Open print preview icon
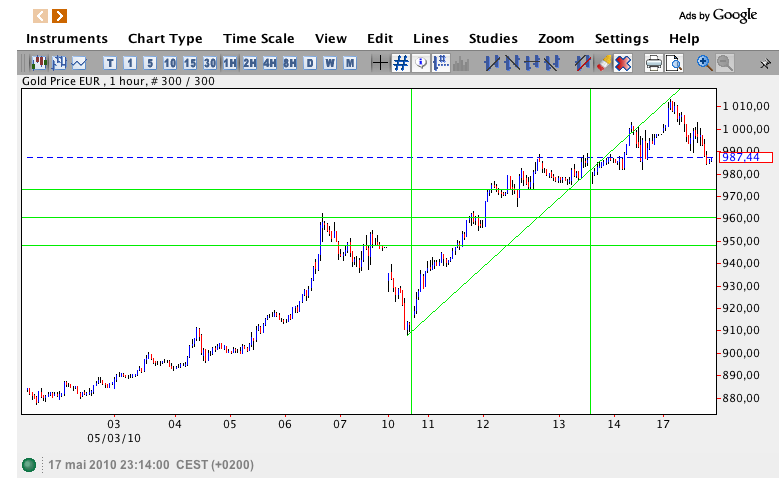This screenshot has width=782, height=484. [x=673, y=63]
